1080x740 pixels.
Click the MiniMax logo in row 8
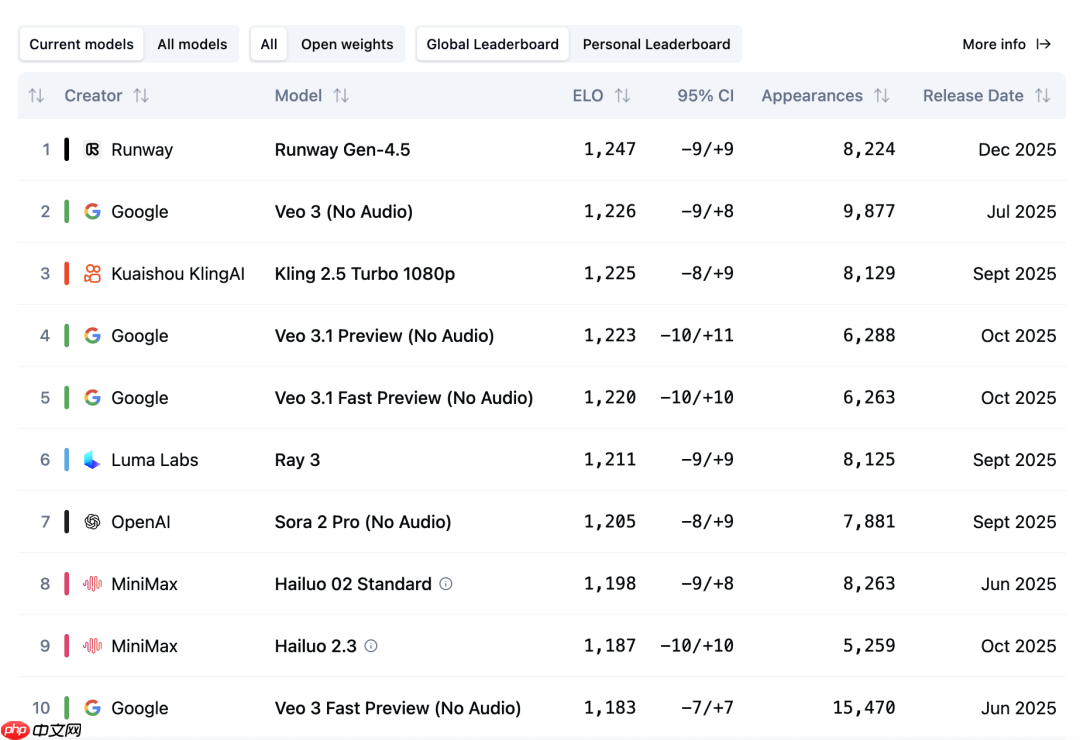point(92,584)
